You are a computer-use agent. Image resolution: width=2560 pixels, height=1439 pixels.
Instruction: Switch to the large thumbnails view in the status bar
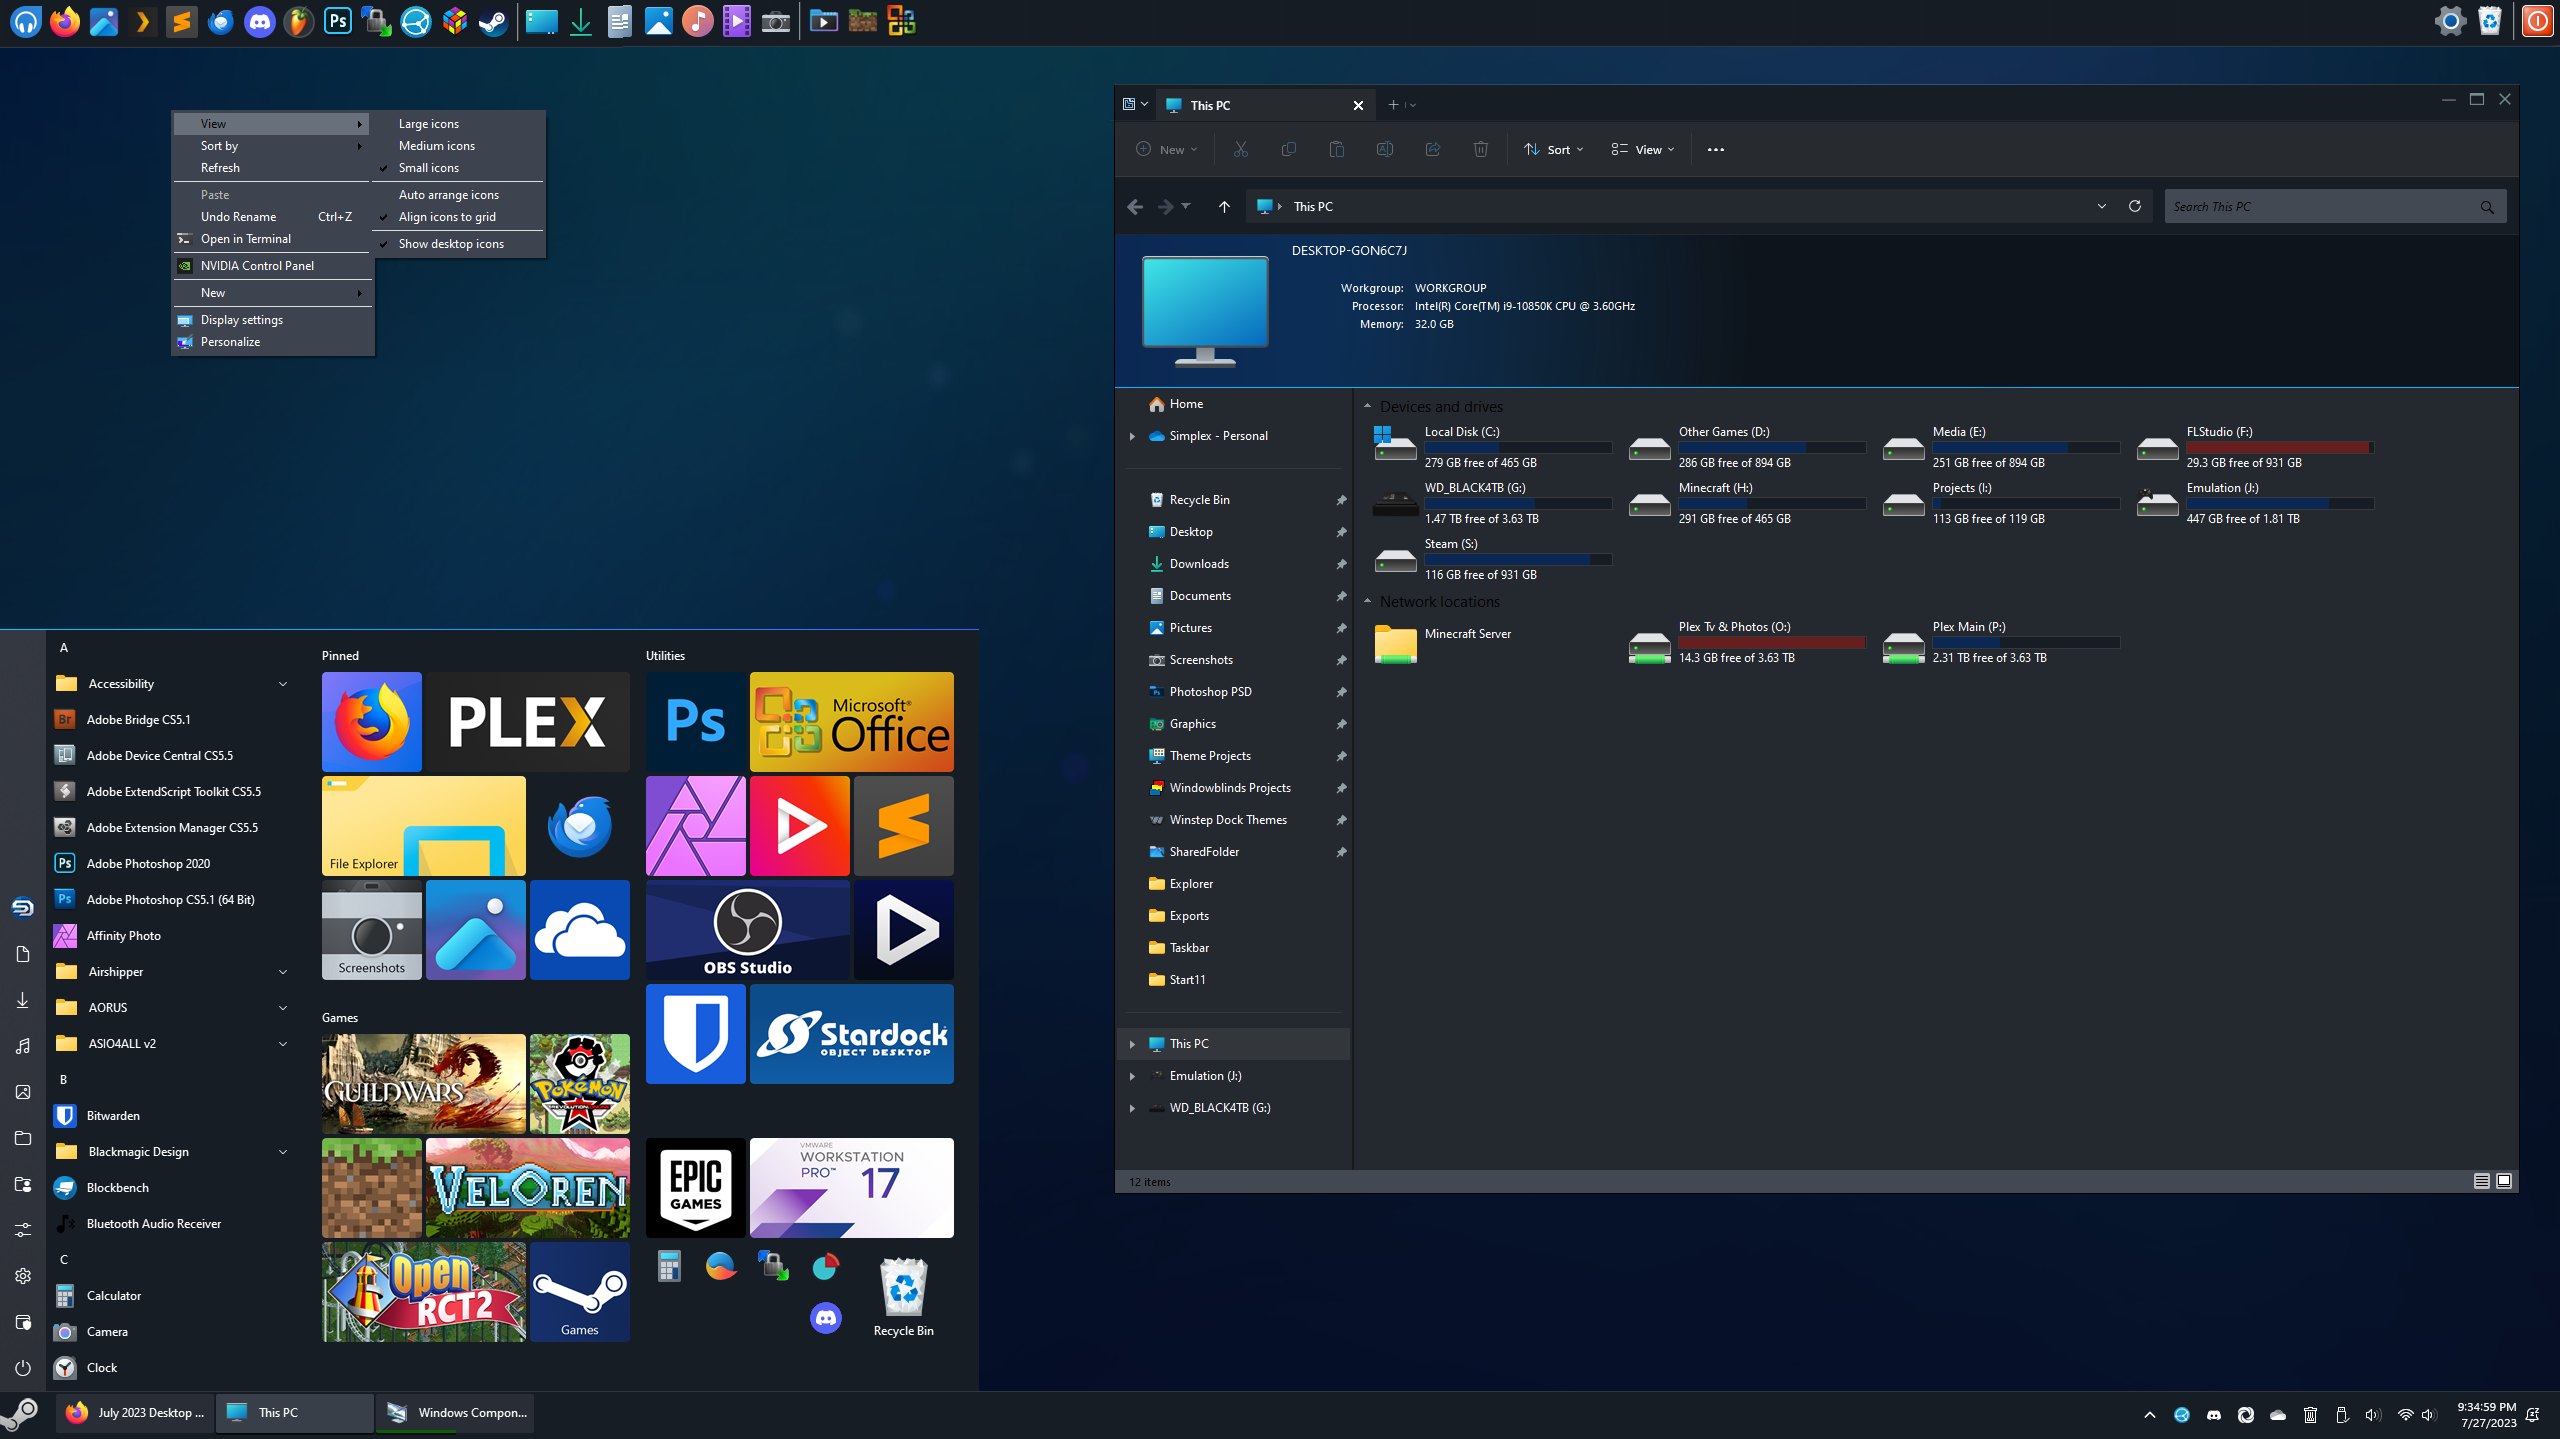click(x=2504, y=1181)
